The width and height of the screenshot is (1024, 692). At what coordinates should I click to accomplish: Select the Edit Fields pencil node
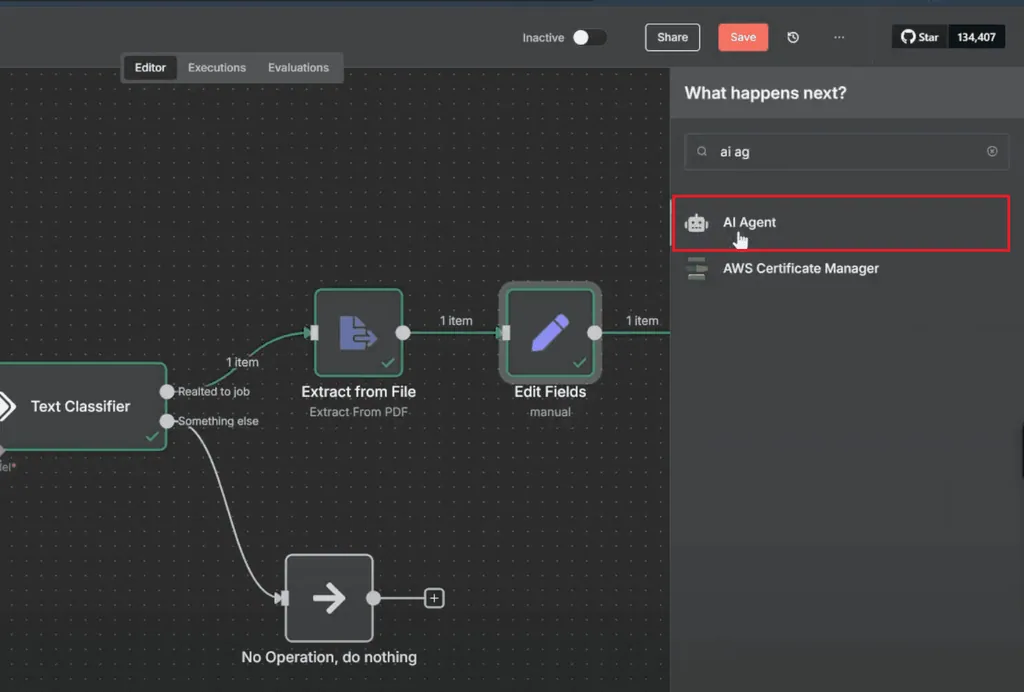tap(550, 332)
